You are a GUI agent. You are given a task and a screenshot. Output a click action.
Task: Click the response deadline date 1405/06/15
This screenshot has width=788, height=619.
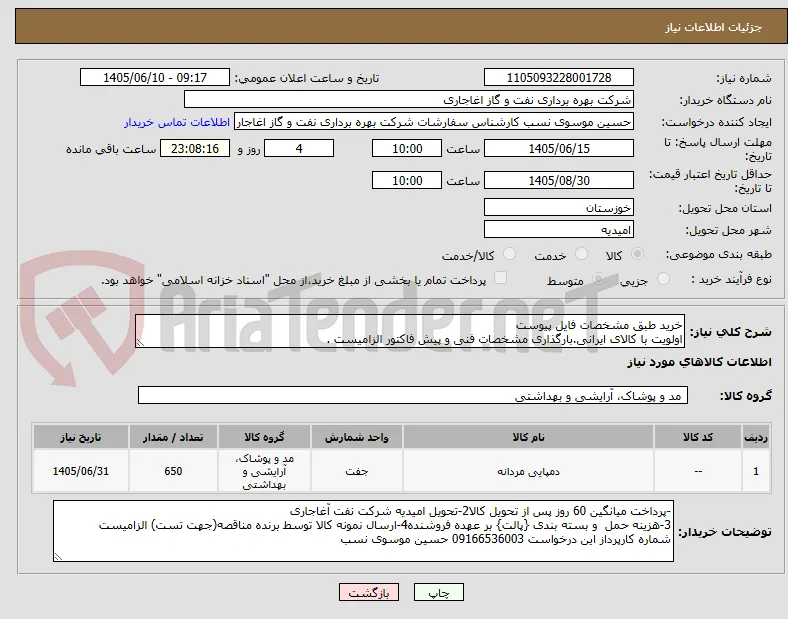pyautogui.click(x=559, y=148)
